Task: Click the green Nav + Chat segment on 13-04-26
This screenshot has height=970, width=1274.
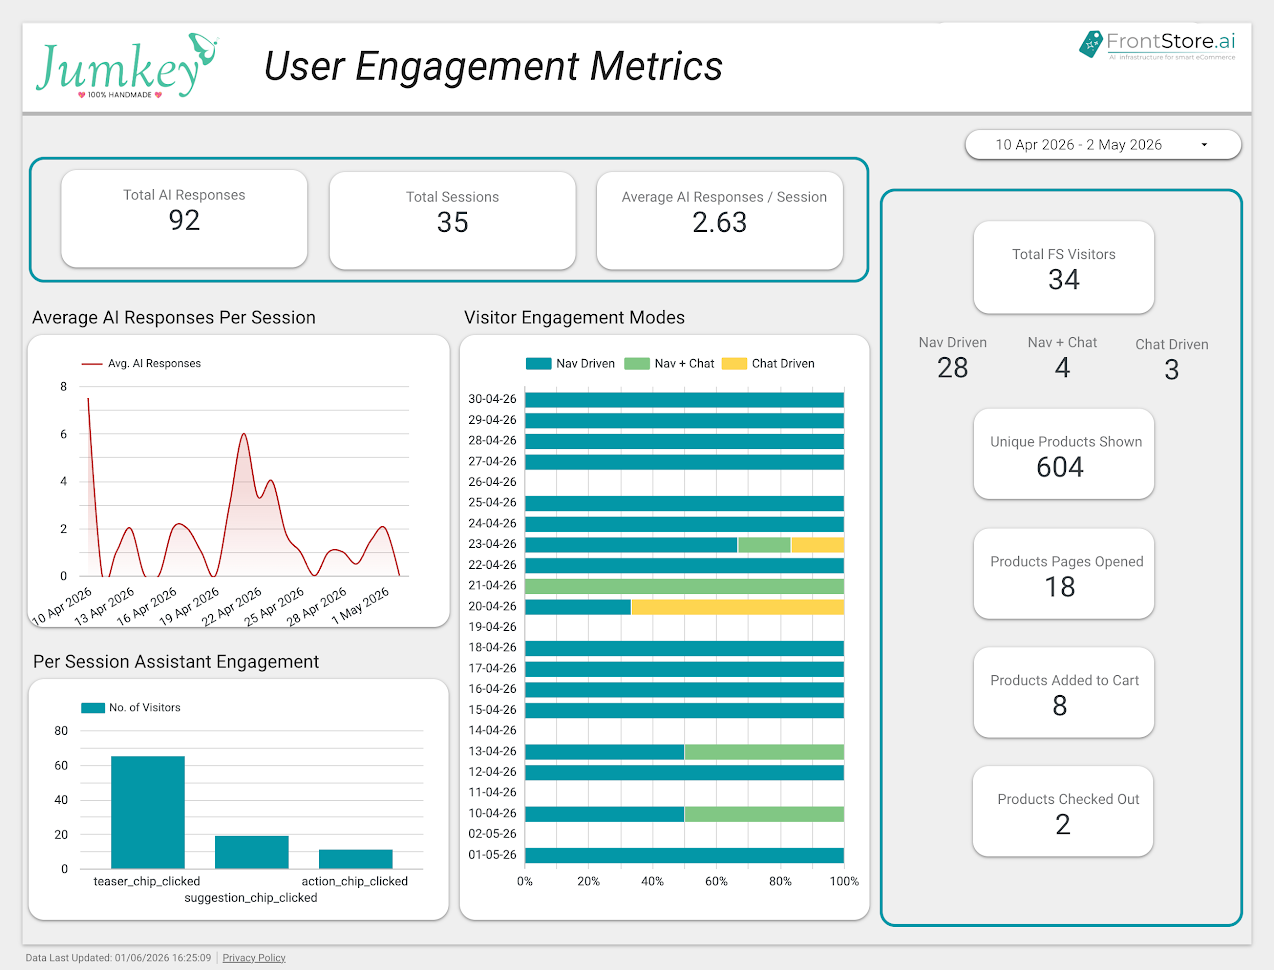Action: point(764,752)
